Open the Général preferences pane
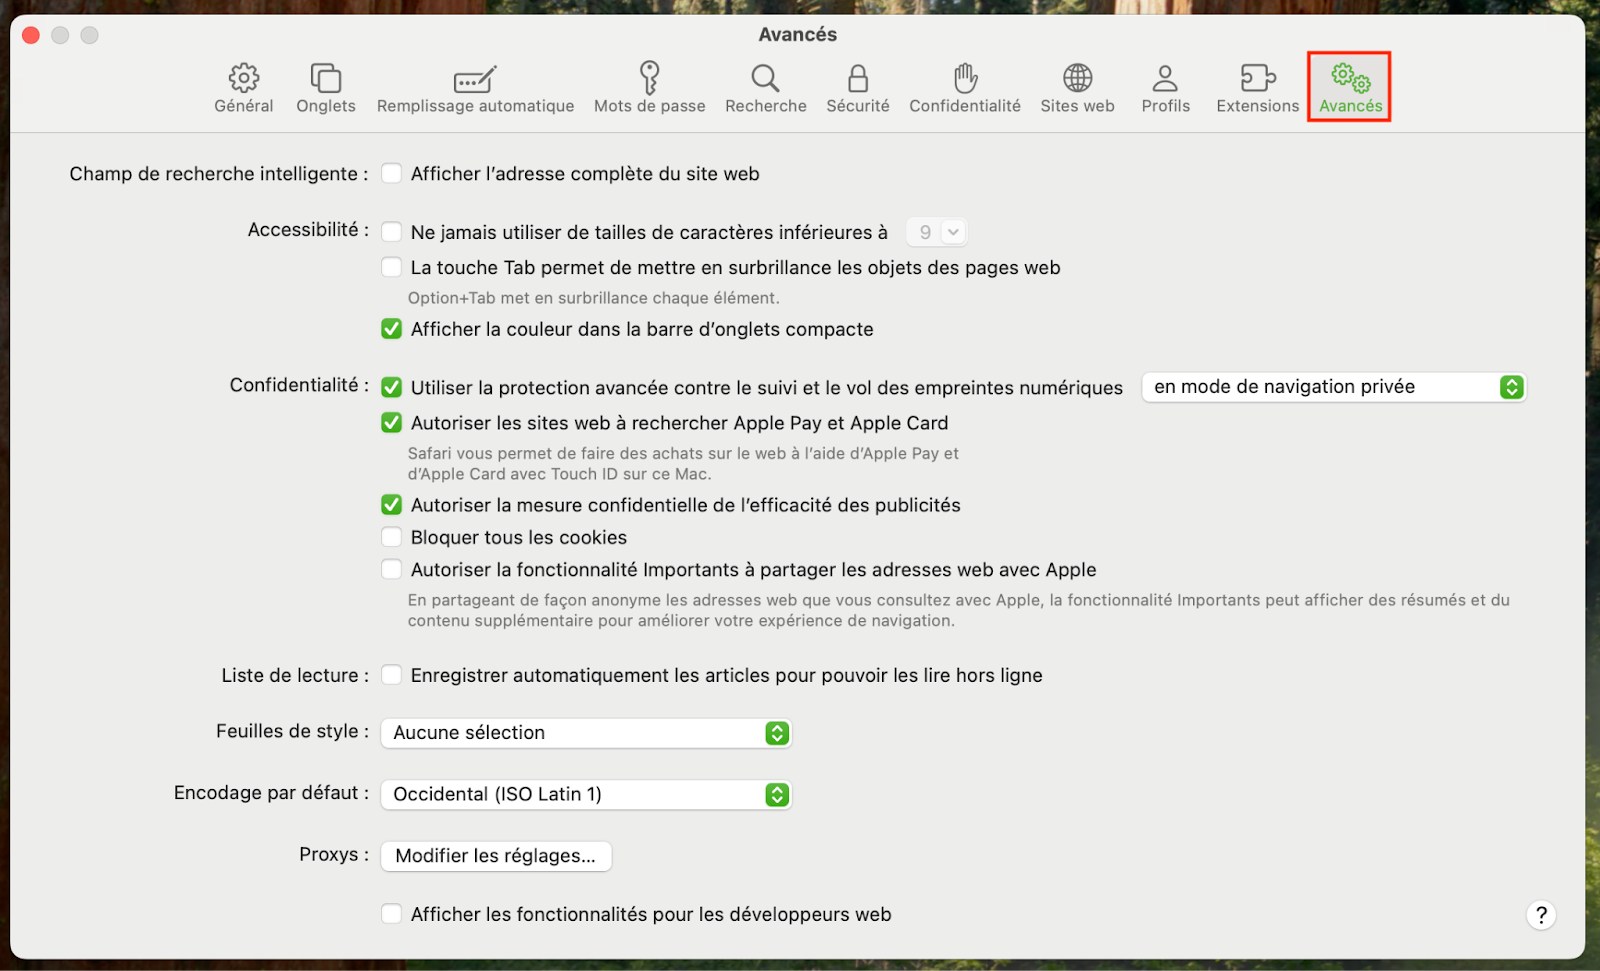Screen dimensions: 1600x971 pyautogui.click(x=242, y=87)
